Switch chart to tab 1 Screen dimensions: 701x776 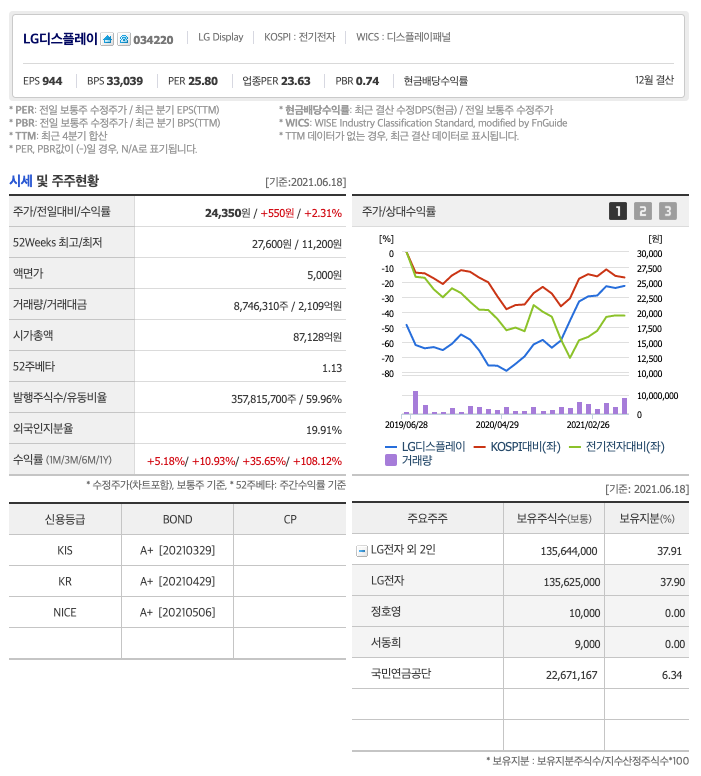[x=617, y=211]
